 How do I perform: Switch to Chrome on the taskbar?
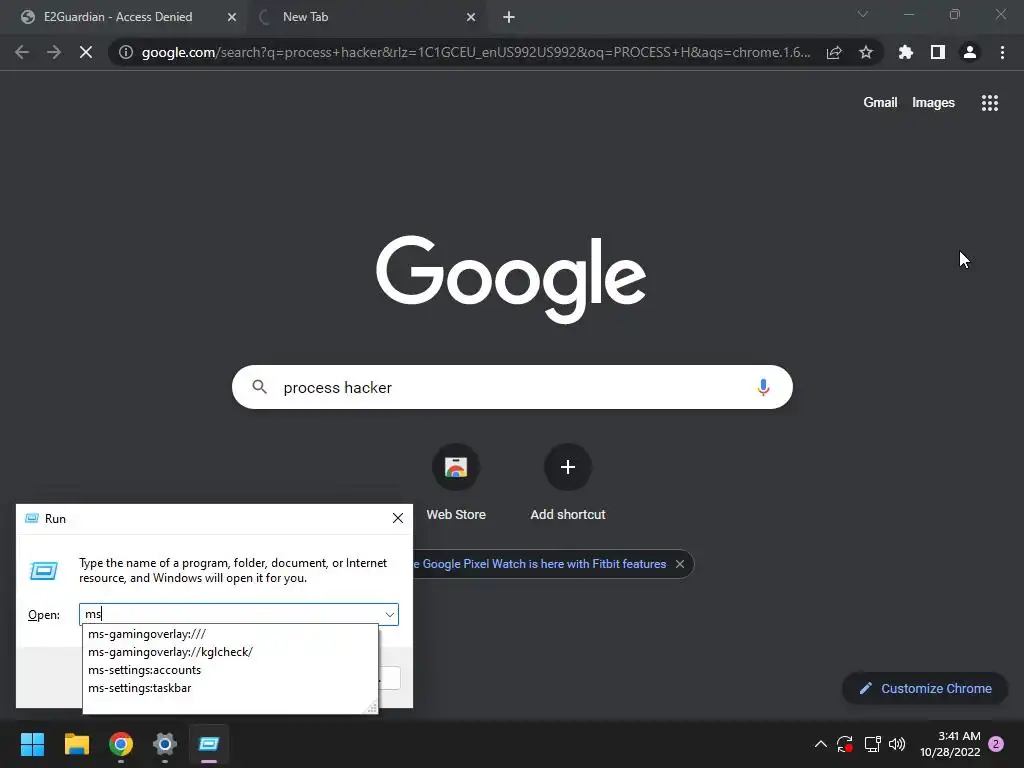121,744
